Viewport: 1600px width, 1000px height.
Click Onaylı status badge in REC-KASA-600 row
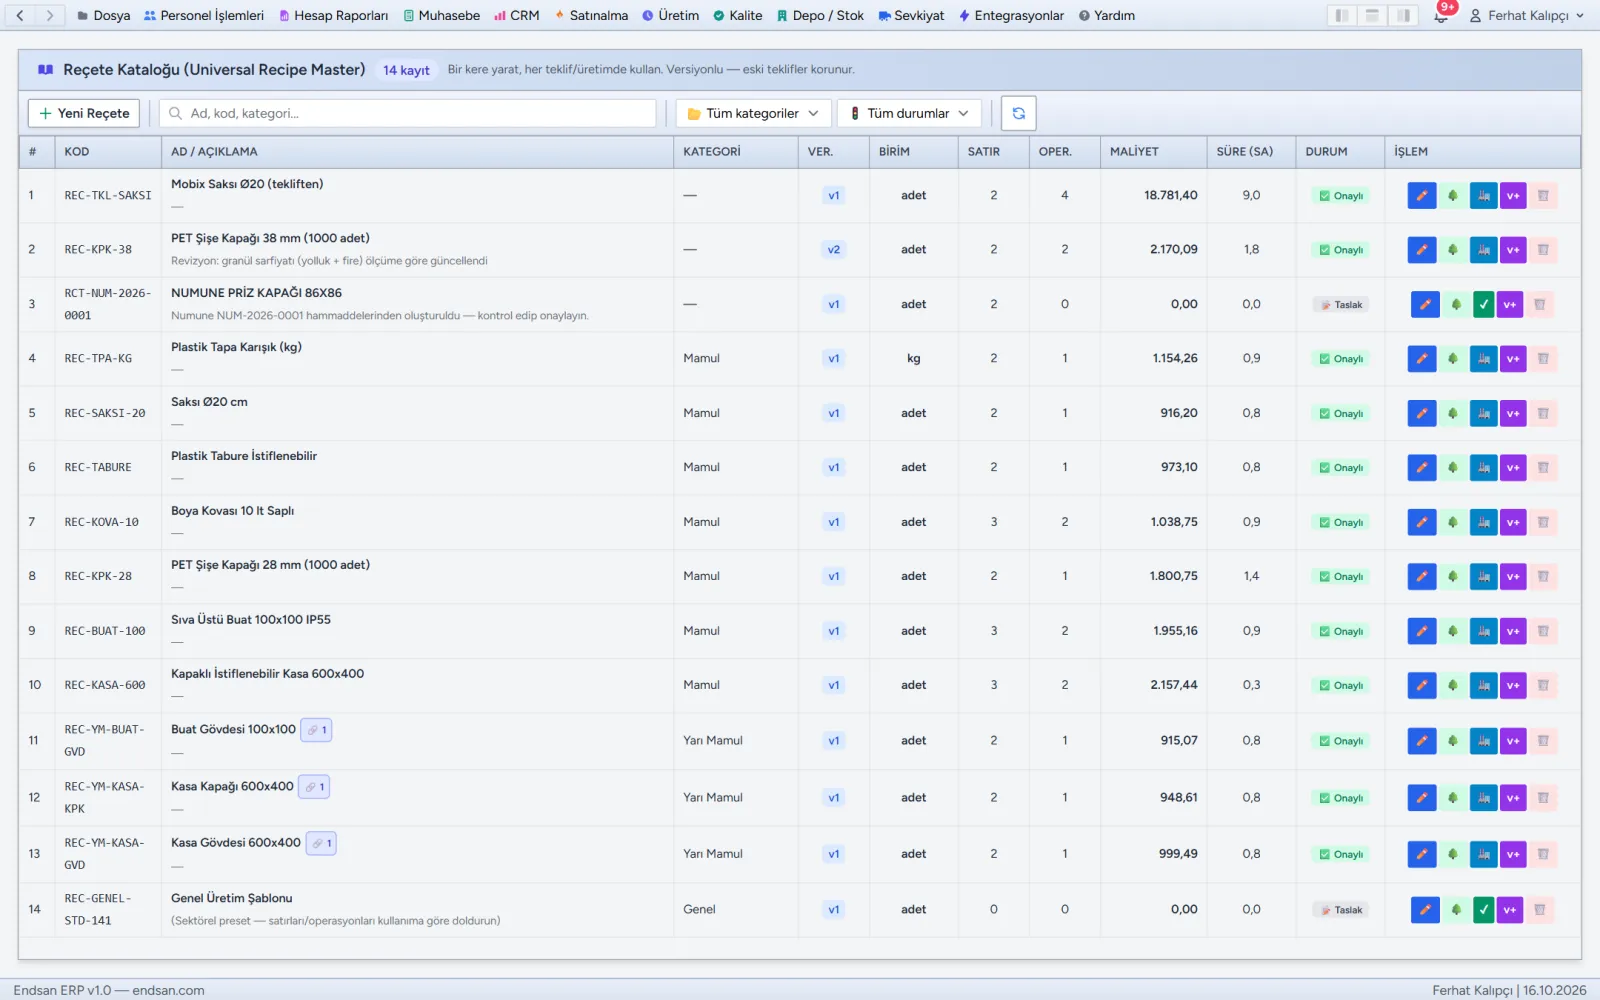click(1341, 686)
